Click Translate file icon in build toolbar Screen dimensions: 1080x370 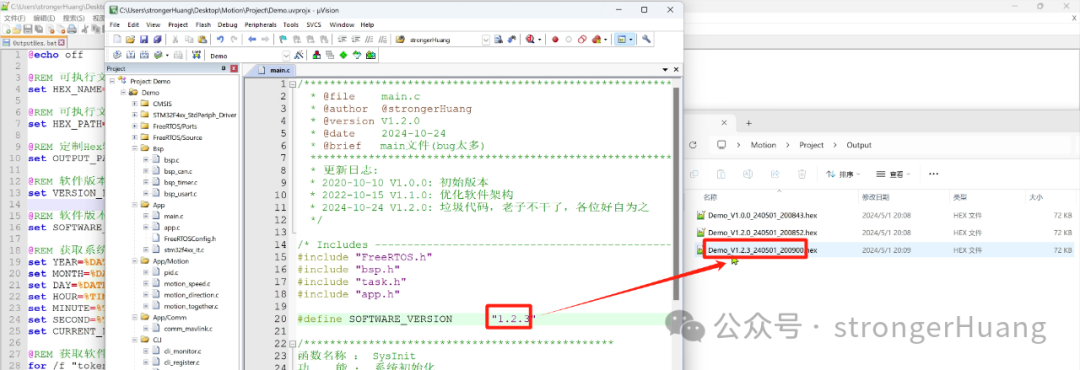coord(117,55)
